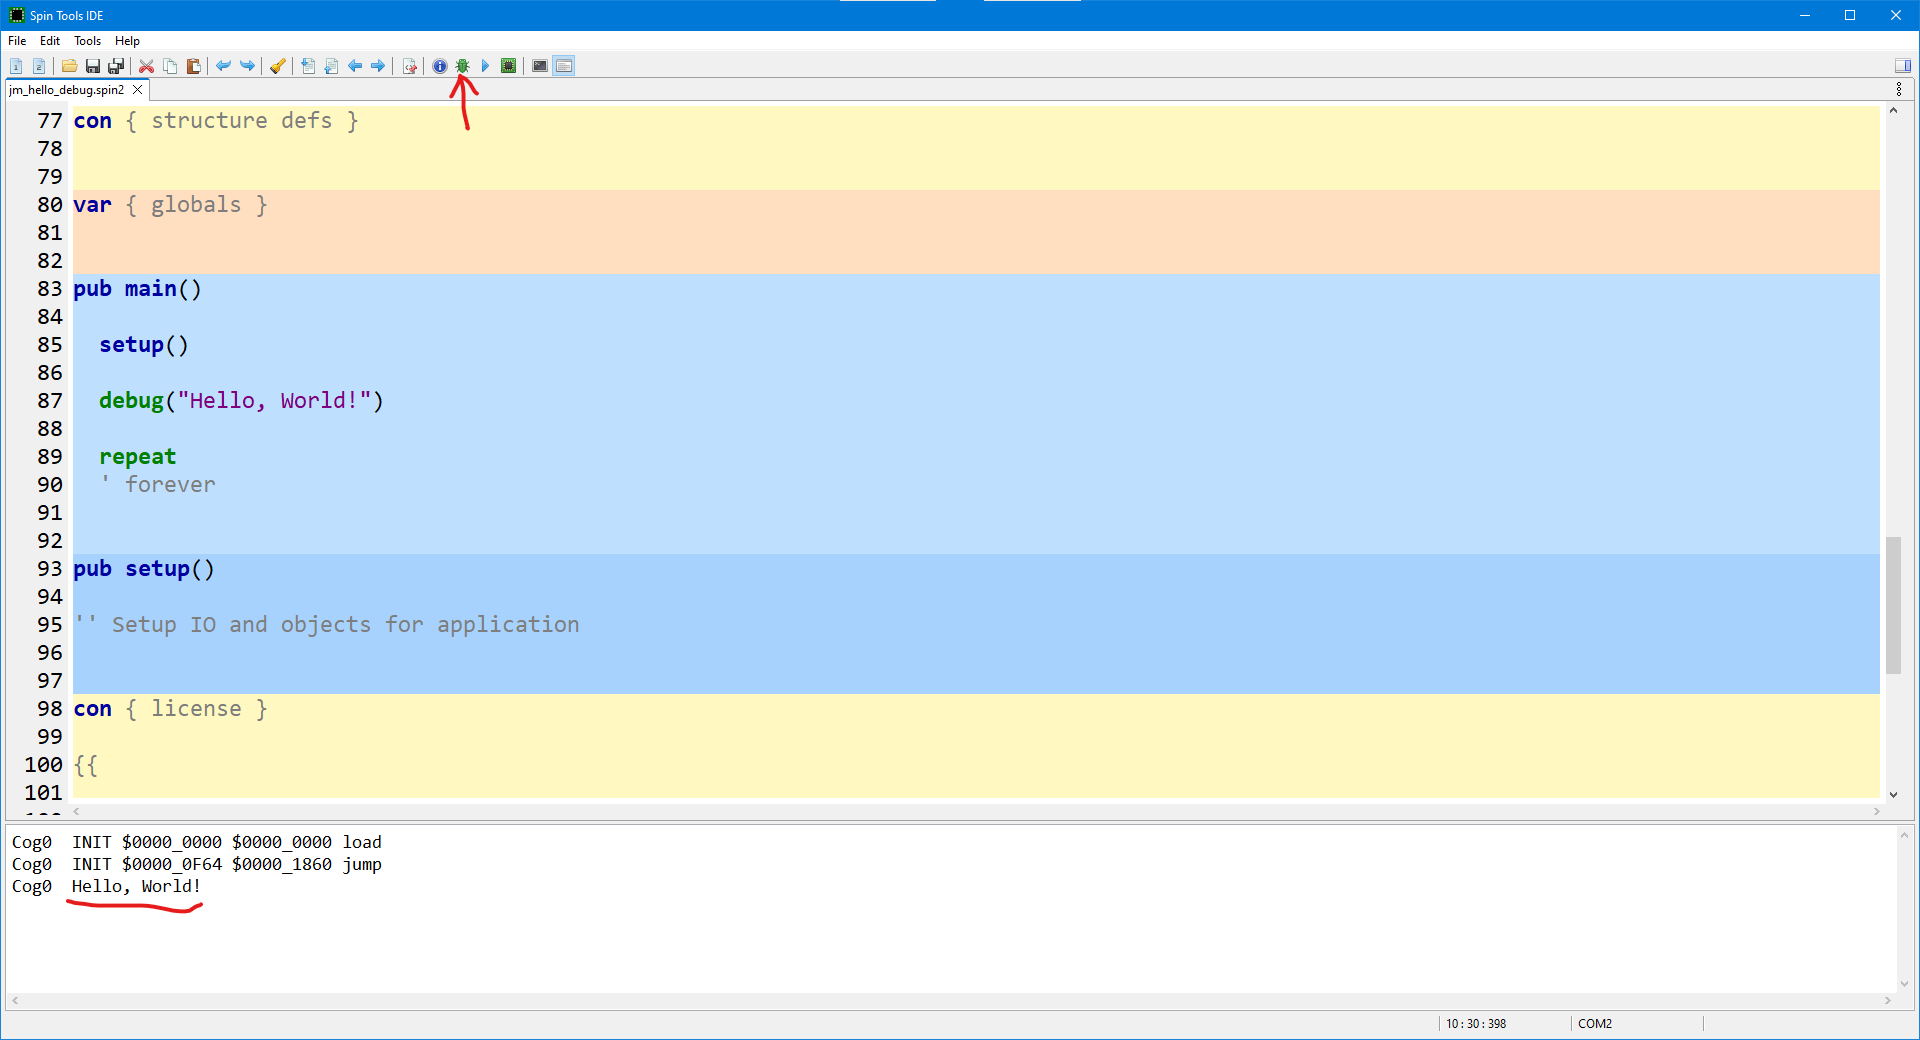Click the paste clipboard icon

click(194, 66)
